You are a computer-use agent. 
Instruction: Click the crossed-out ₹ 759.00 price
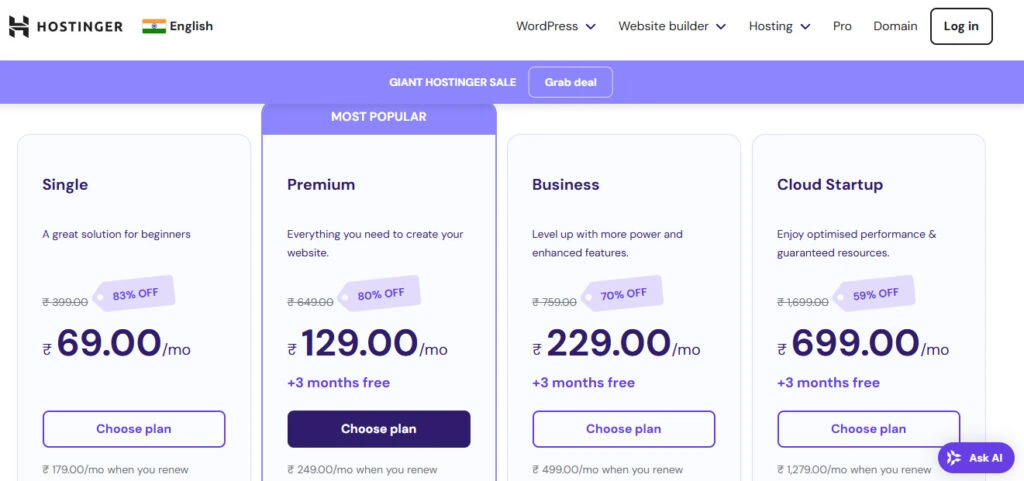coord(554,302)
